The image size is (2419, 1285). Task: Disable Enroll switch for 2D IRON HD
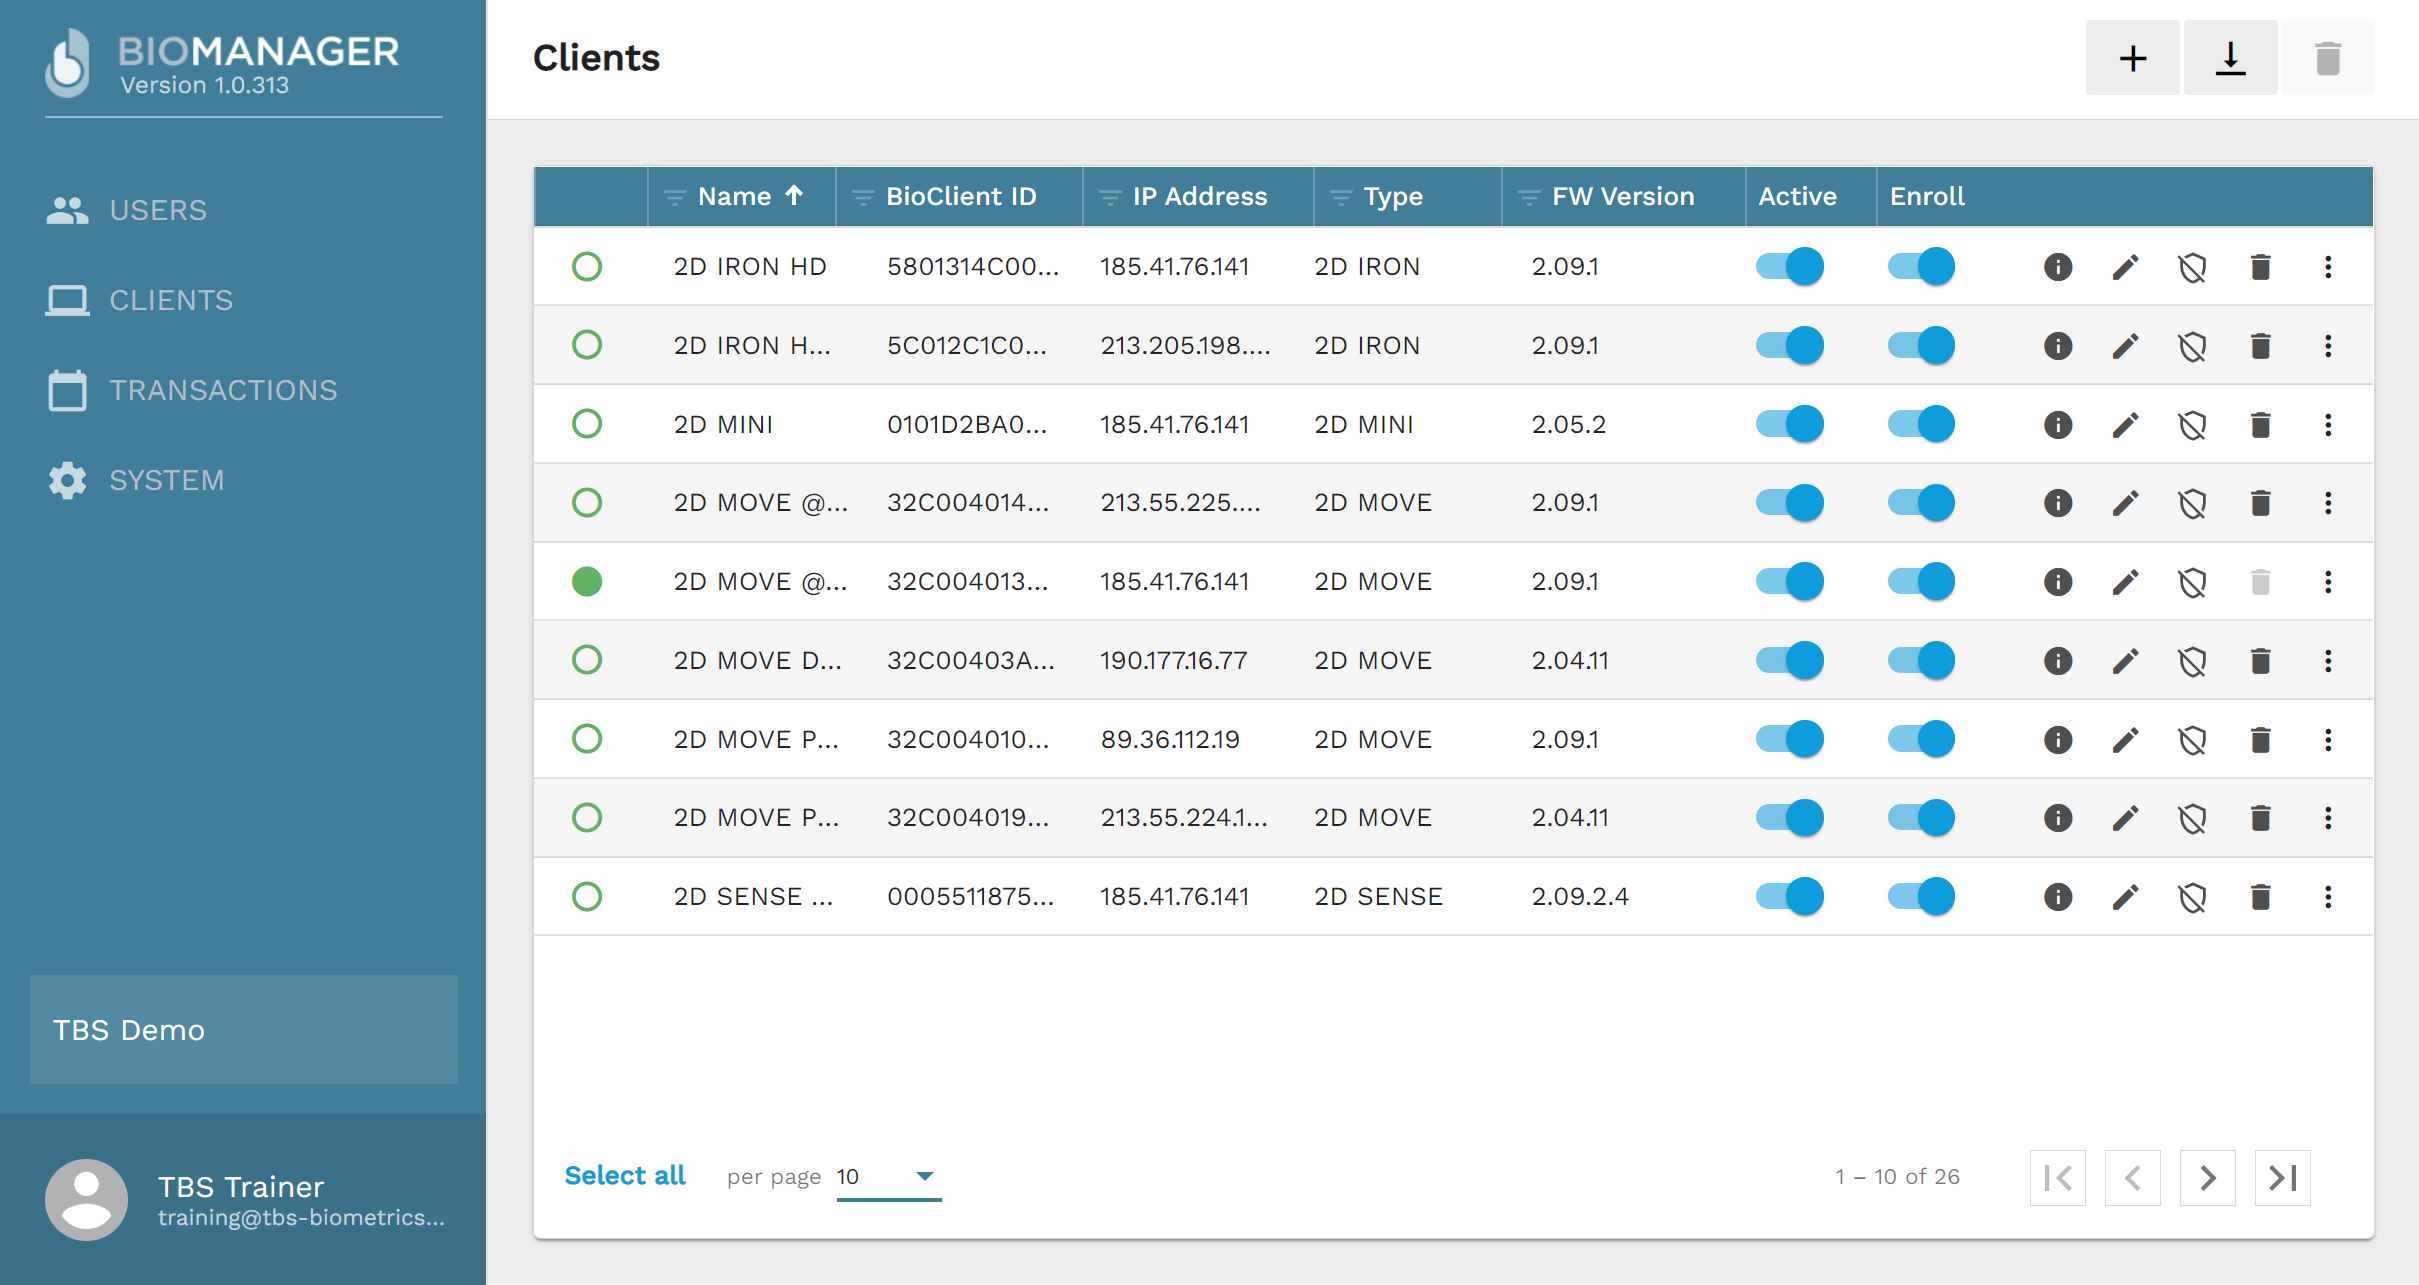tap(1921, 267)
